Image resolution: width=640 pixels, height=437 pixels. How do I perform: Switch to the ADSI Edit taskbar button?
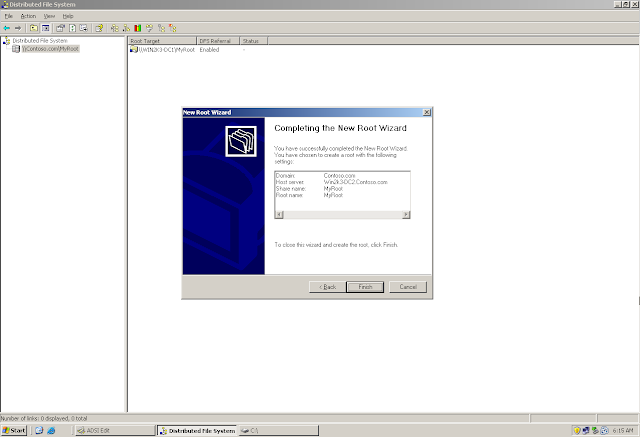click(x=115, y=430)
